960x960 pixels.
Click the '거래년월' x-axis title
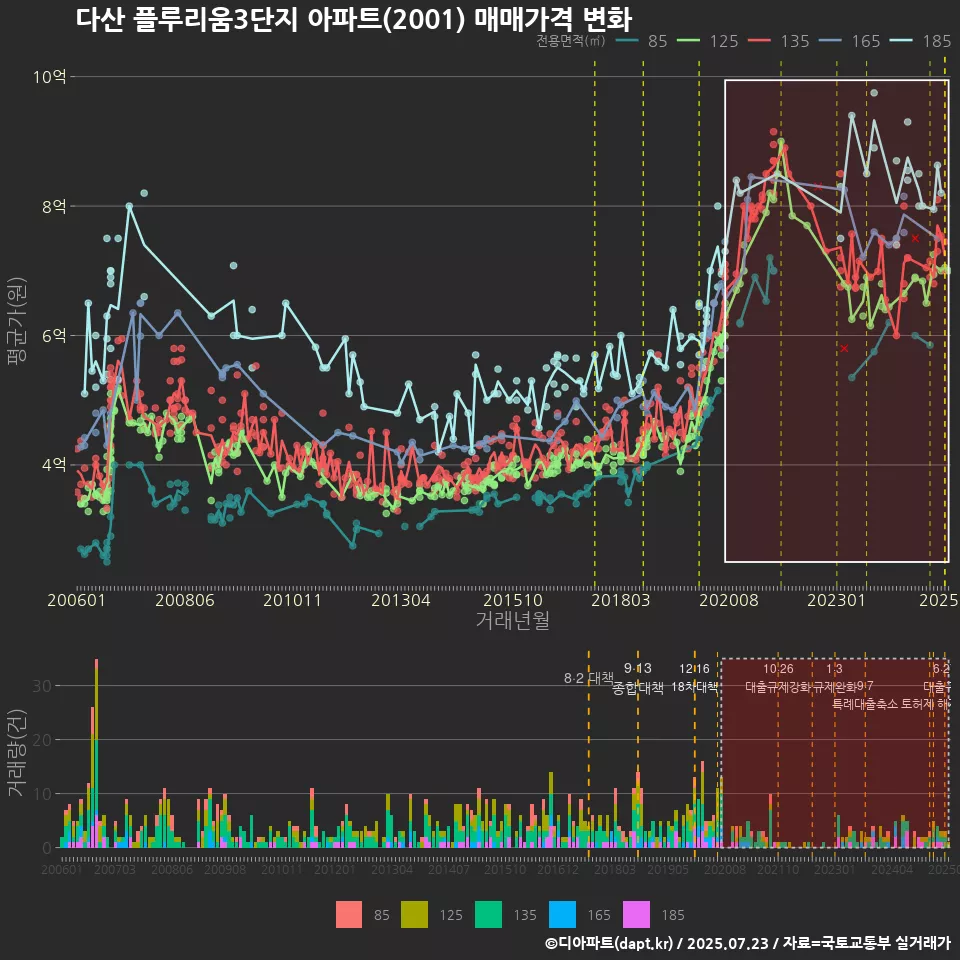click(512, 620)
